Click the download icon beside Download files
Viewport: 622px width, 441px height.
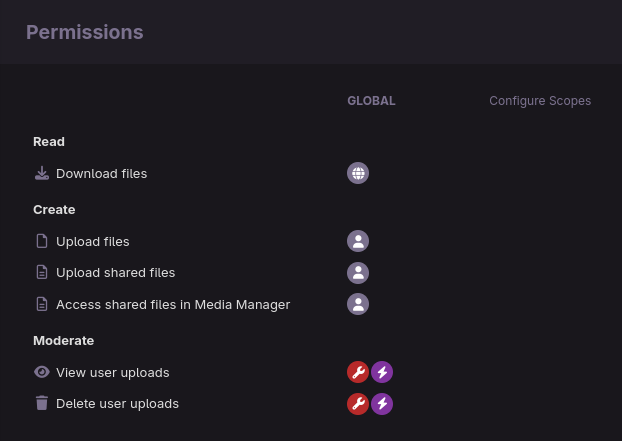[x=42, y=173]
